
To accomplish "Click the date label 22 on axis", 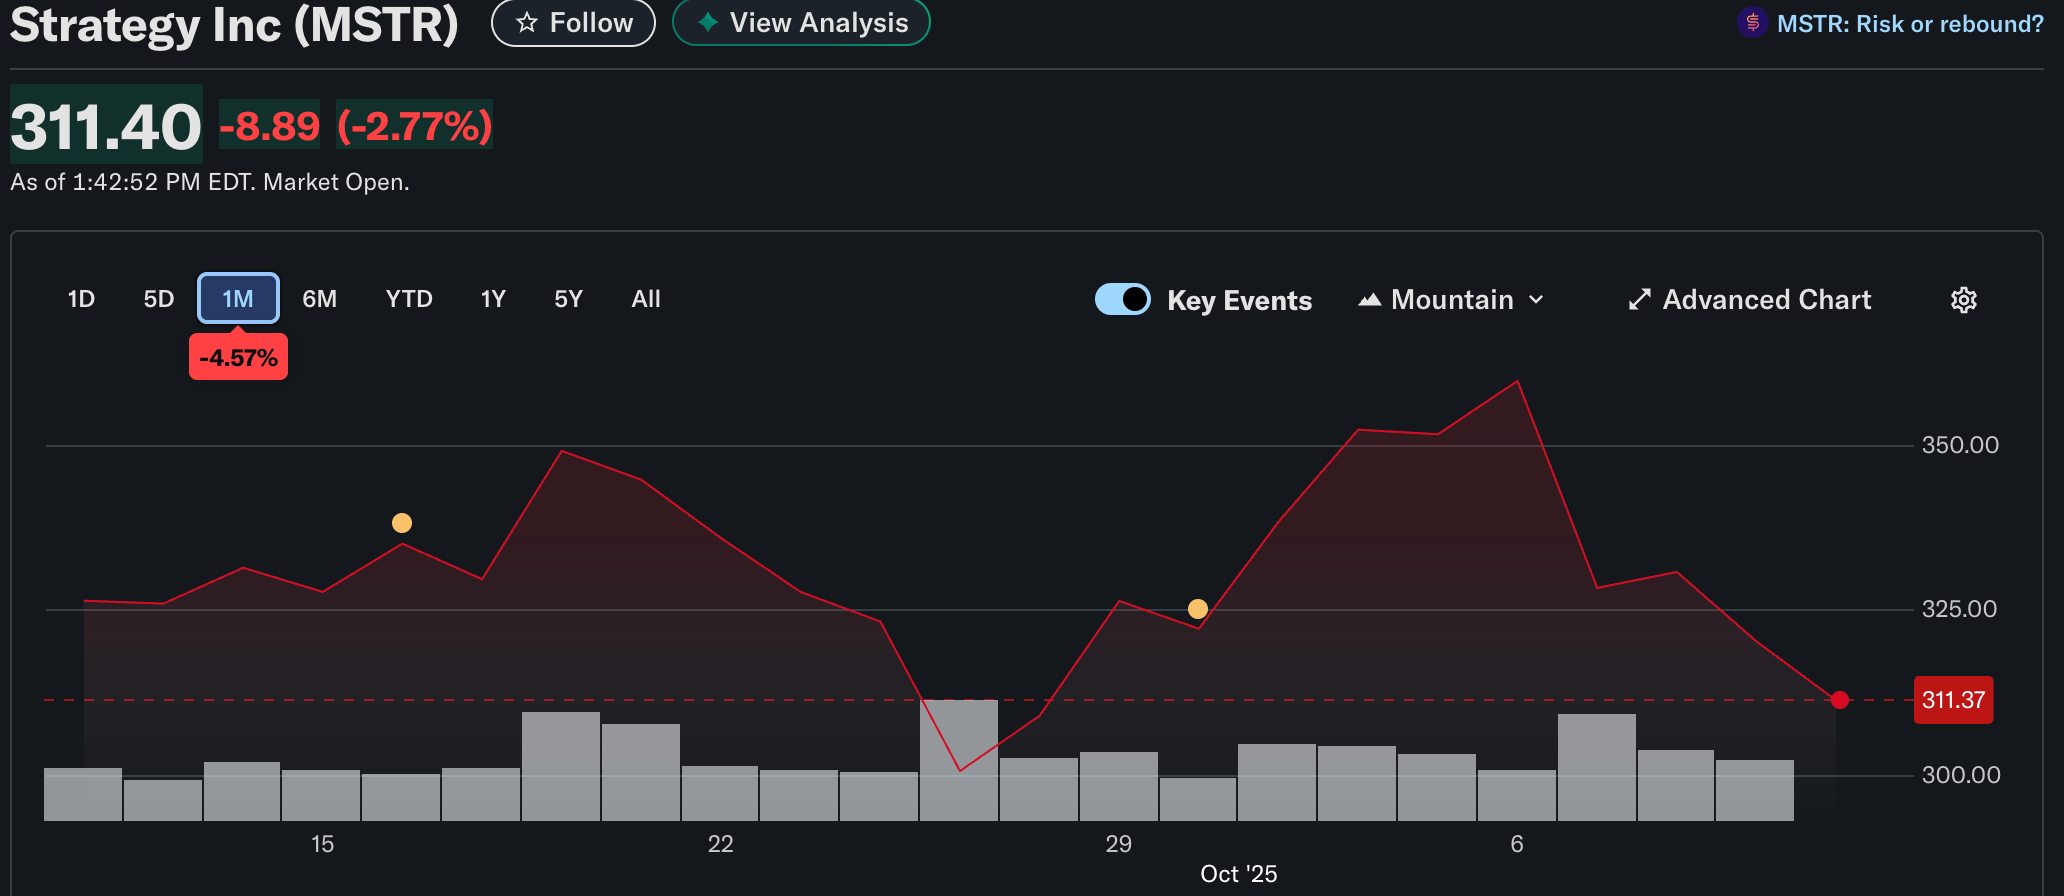I will [720, 844].
